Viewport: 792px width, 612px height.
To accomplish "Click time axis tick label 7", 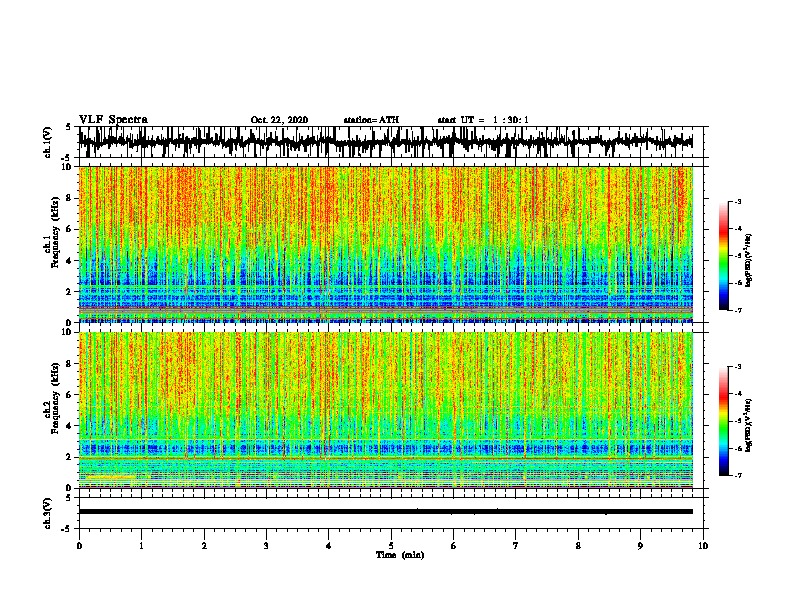I will [x=516, y=546].
